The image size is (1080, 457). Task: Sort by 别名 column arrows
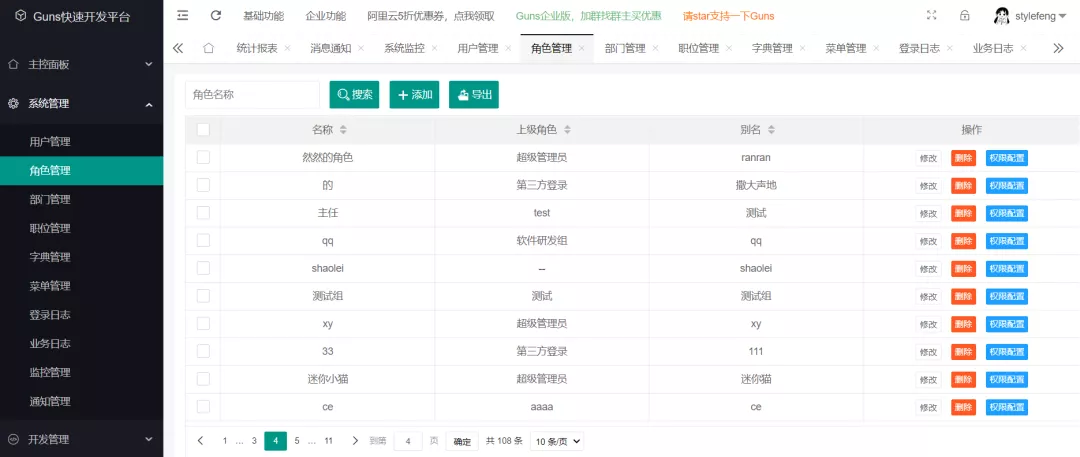coord(771,130)
